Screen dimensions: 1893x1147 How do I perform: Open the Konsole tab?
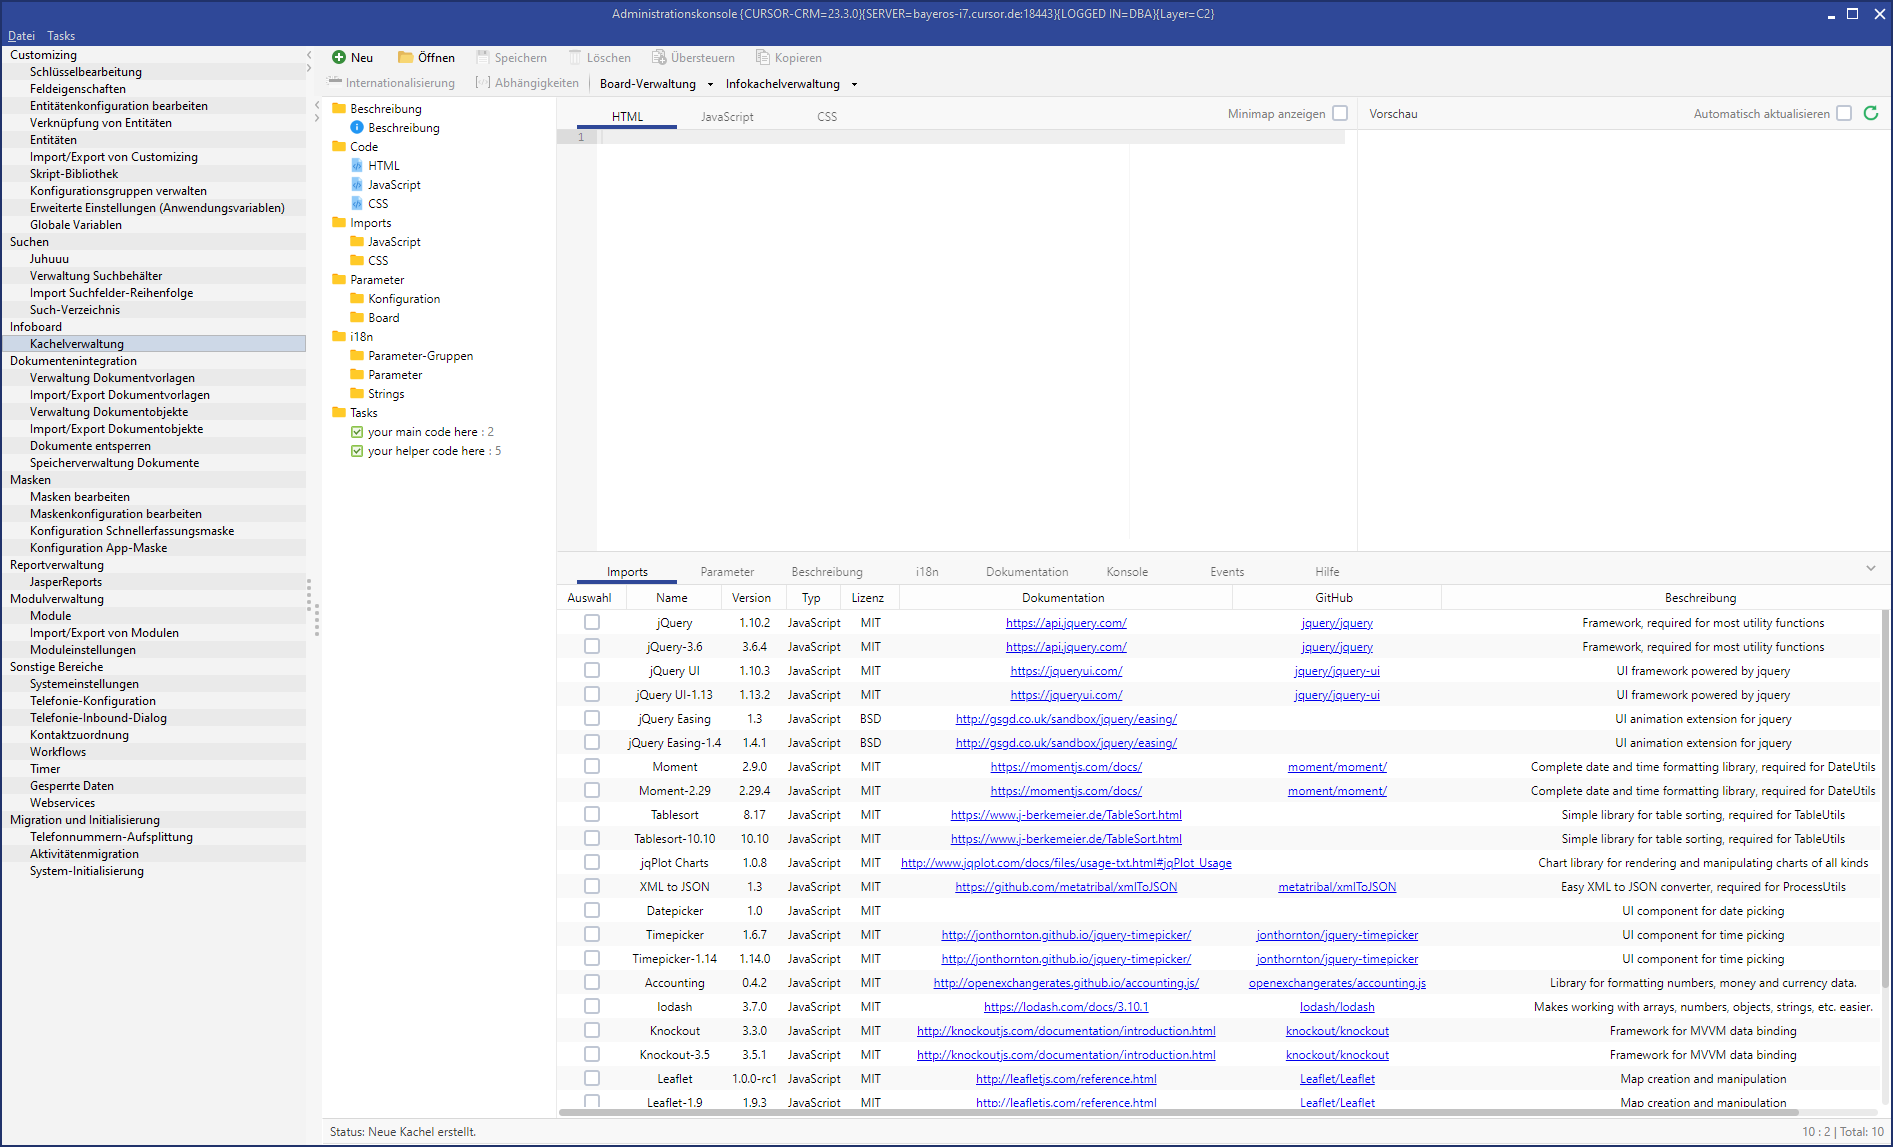1127,572
